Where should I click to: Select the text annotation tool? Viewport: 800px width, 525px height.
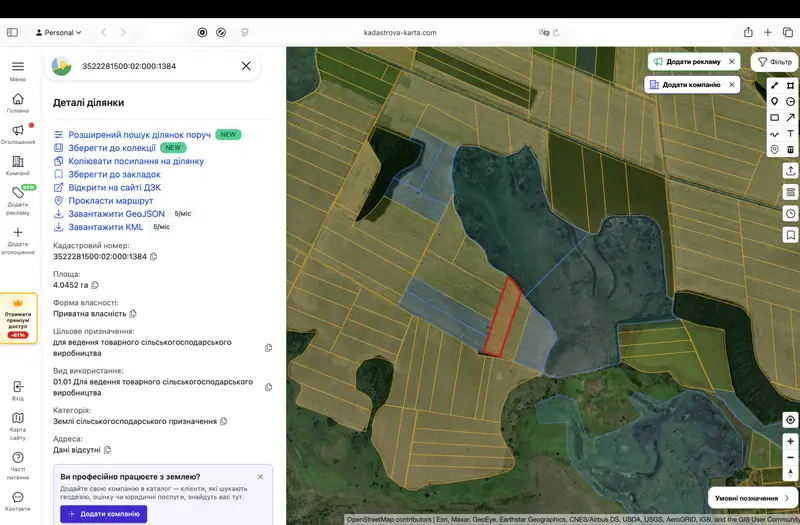click(x=790, y=134)
